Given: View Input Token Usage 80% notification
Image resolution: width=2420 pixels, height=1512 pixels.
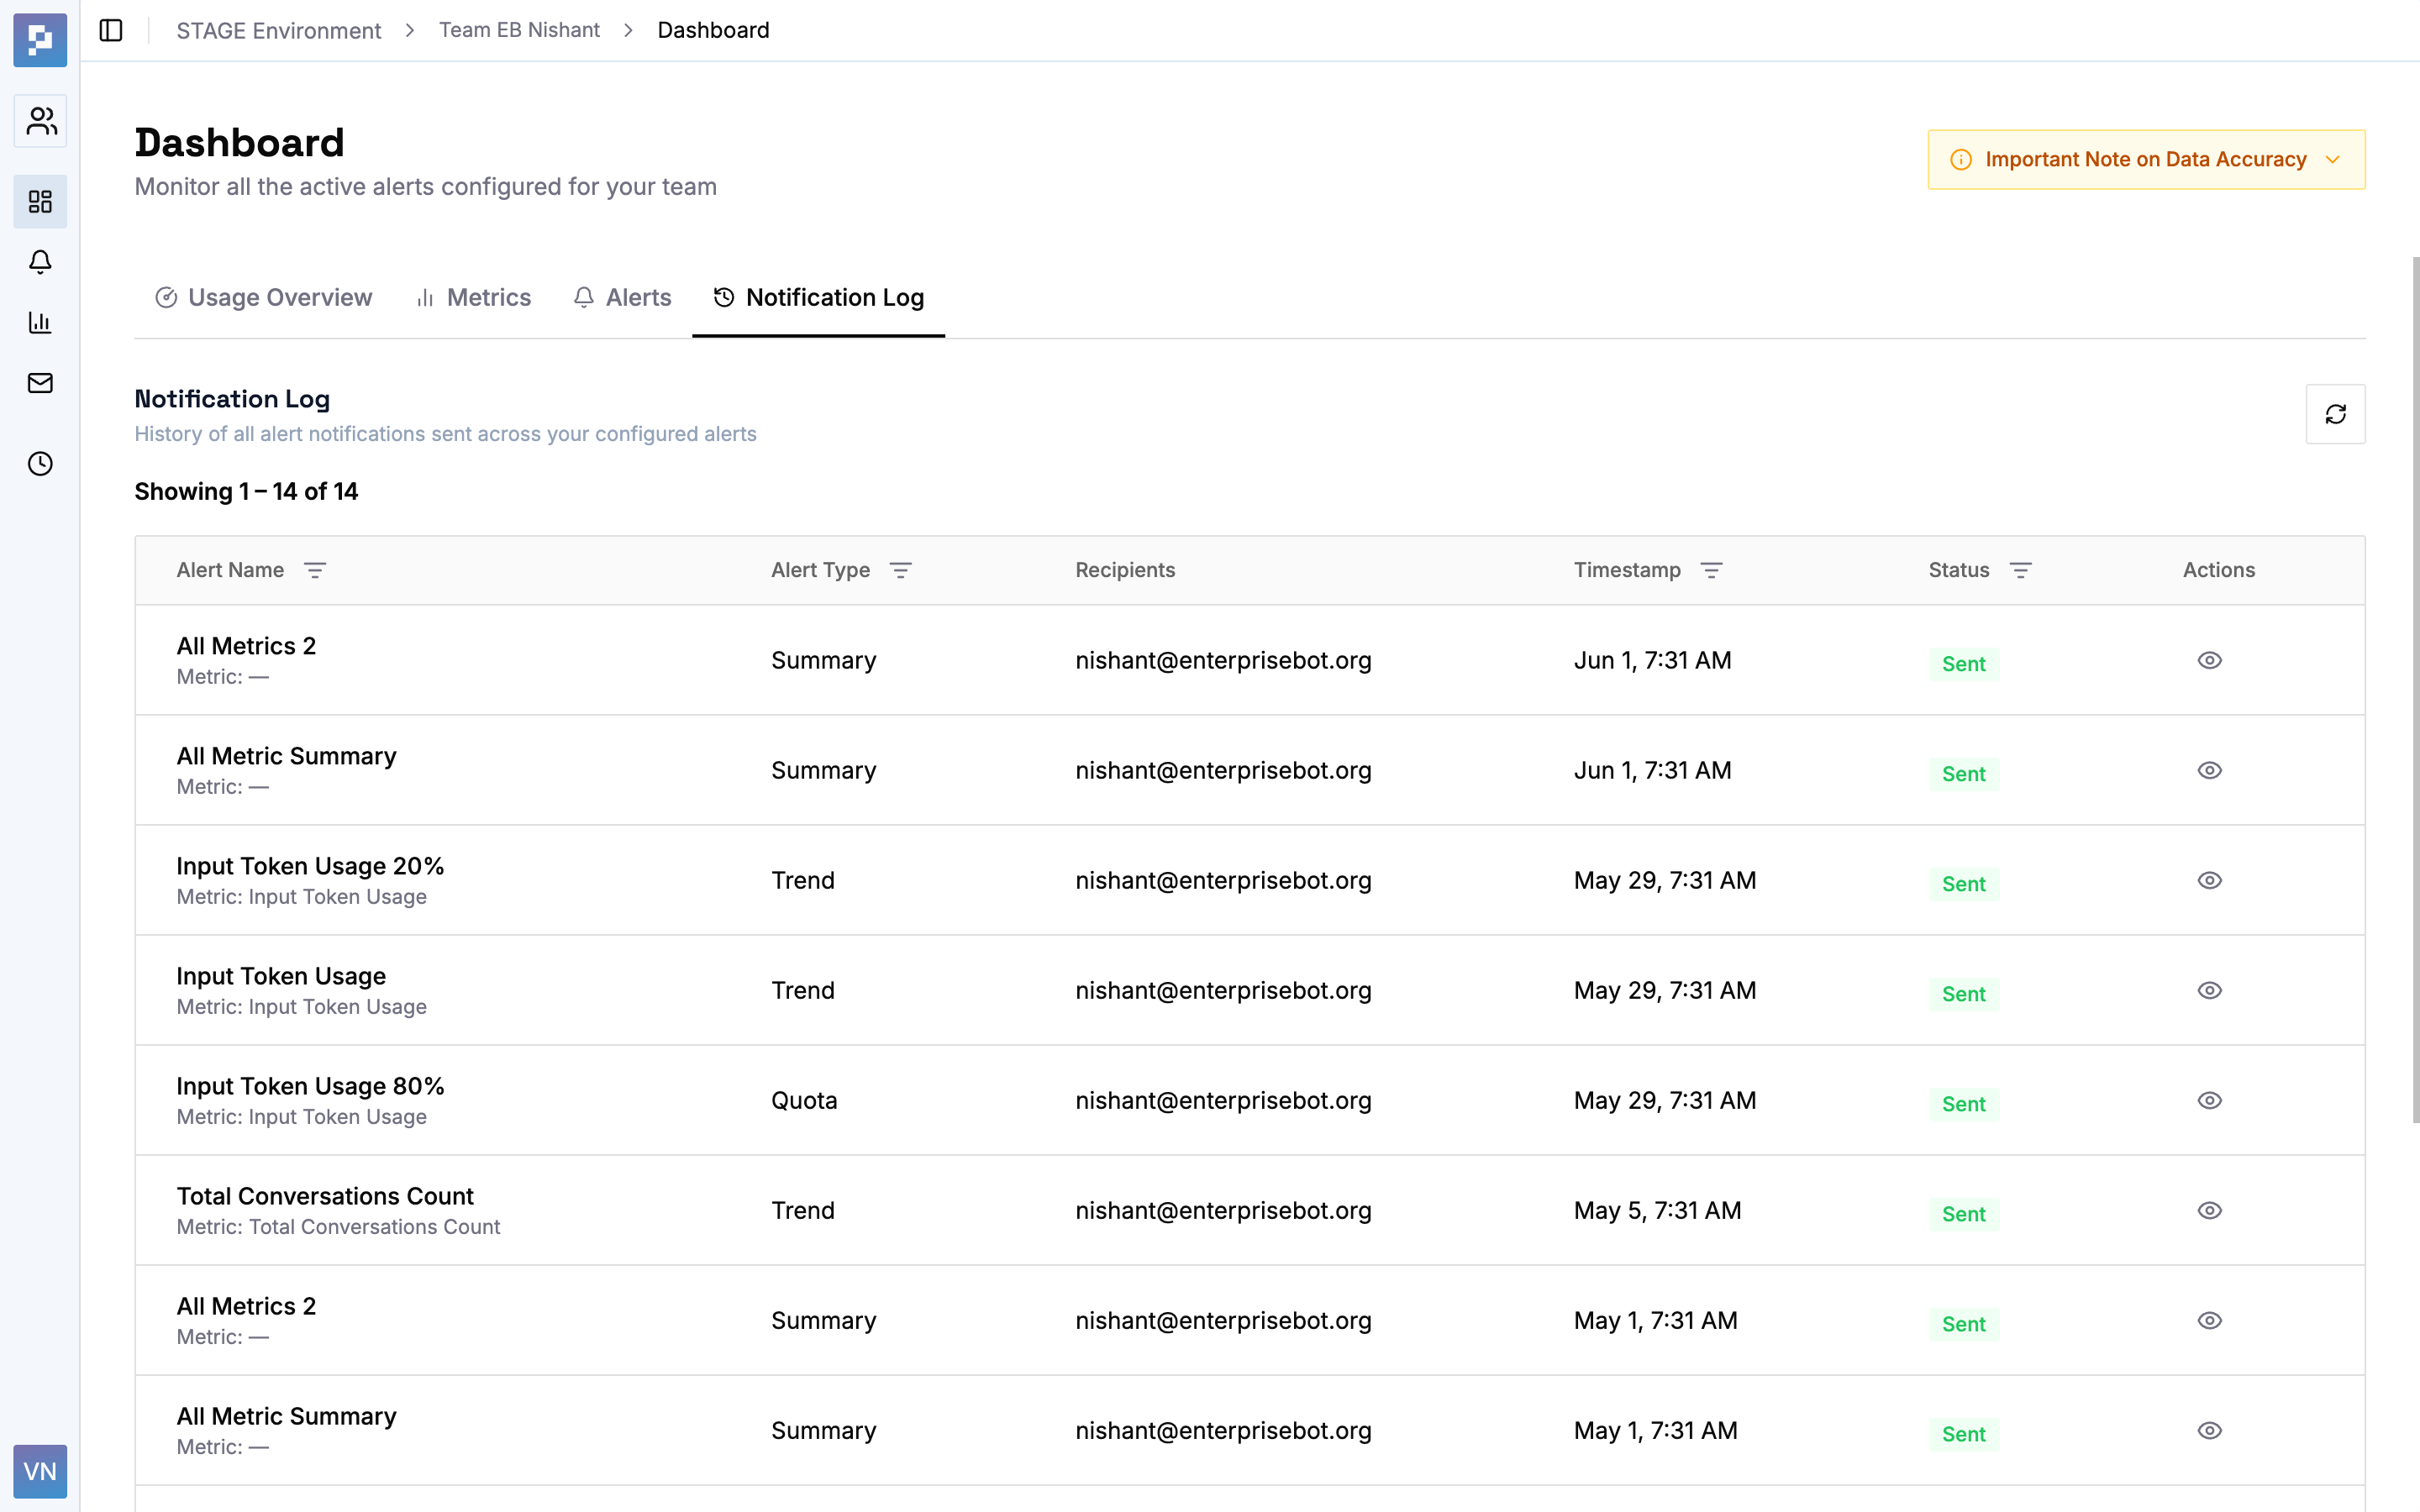Looking at the screenshot, I should [2209, 1100].
